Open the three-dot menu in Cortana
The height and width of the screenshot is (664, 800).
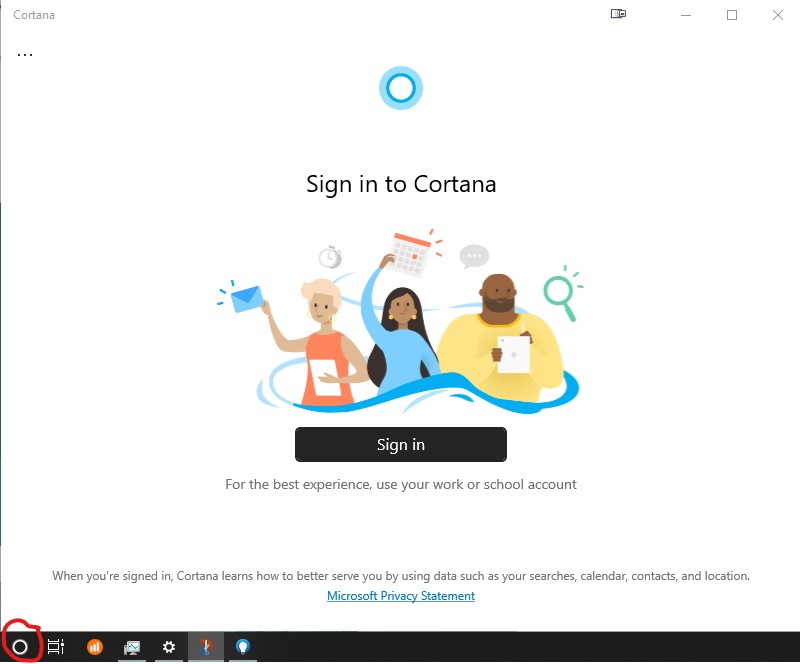24,54
